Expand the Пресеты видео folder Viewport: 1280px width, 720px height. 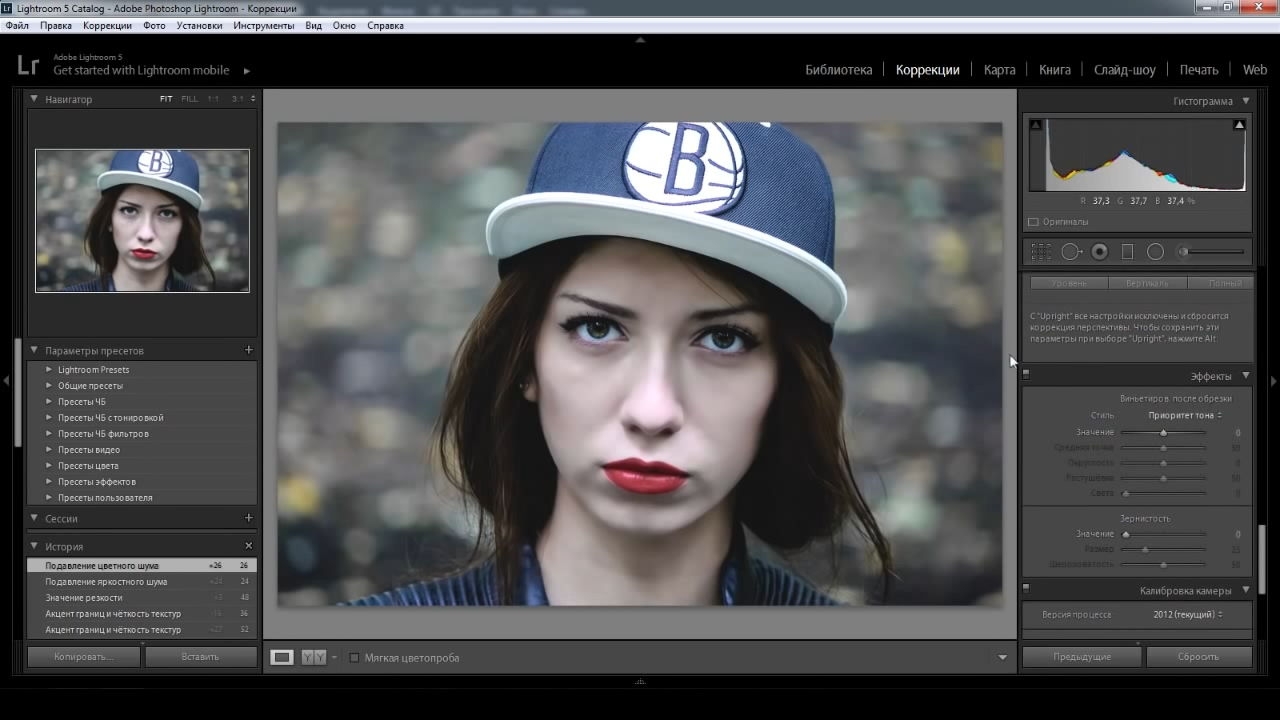click(48, 450)
